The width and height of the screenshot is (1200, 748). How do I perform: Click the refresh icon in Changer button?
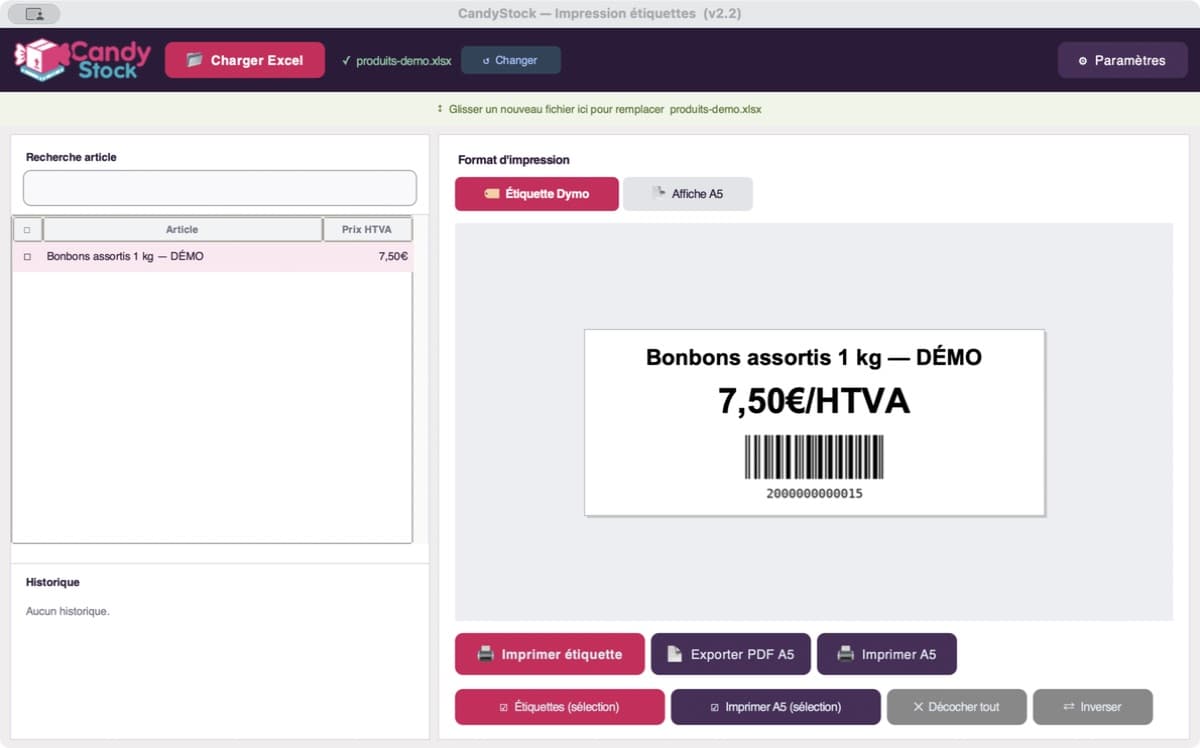pyautogui.click(x=486, y=61)
